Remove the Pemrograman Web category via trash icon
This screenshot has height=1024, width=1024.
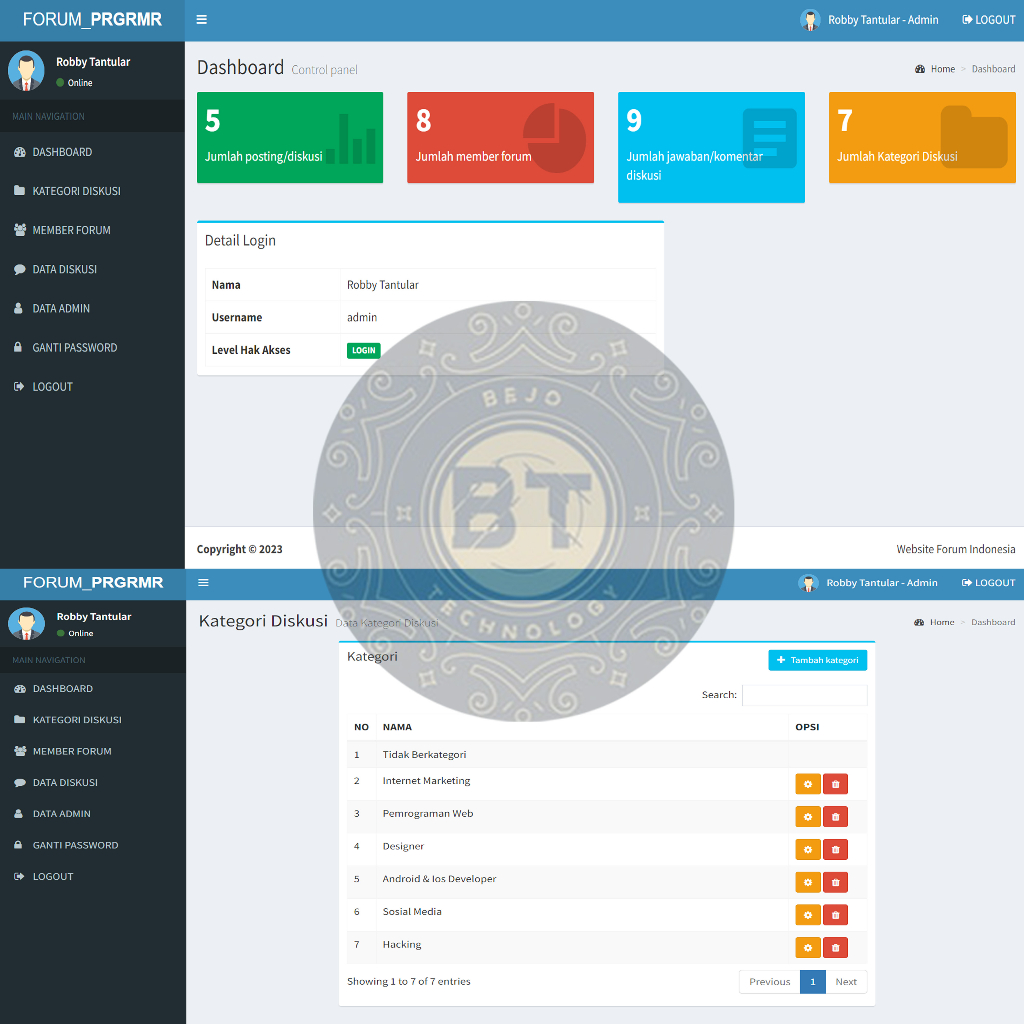point(835,817)
